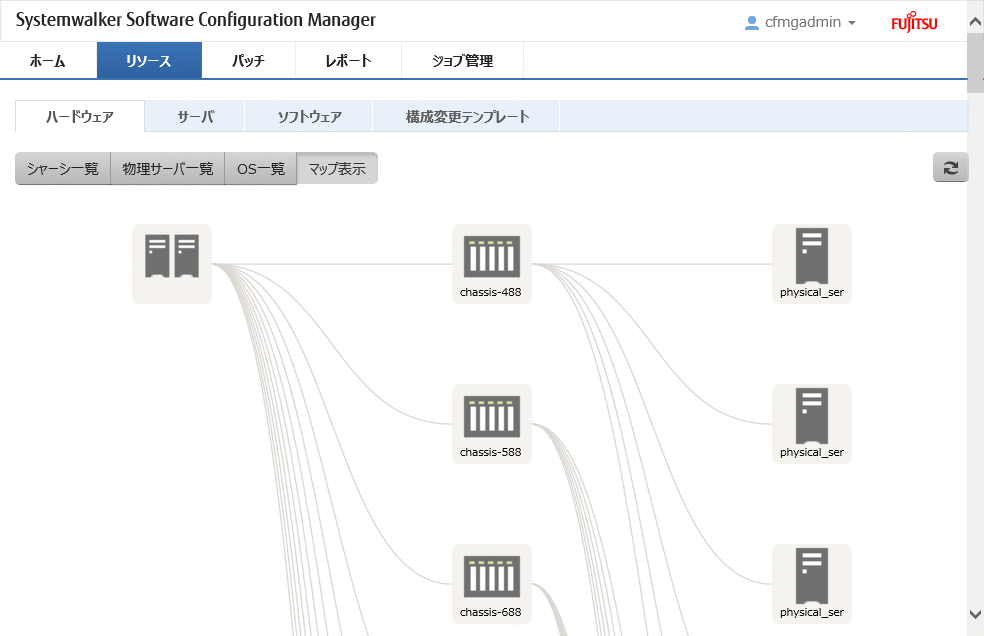Select the chassis-588 node icon
Image resolution: width=984 pixels, height=636 pixels.
click(492, 417)
